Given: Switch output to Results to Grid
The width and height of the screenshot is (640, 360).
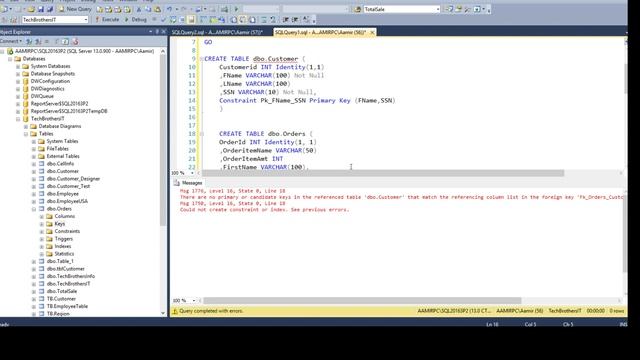Looking at the screenshot, I should 243,20.
